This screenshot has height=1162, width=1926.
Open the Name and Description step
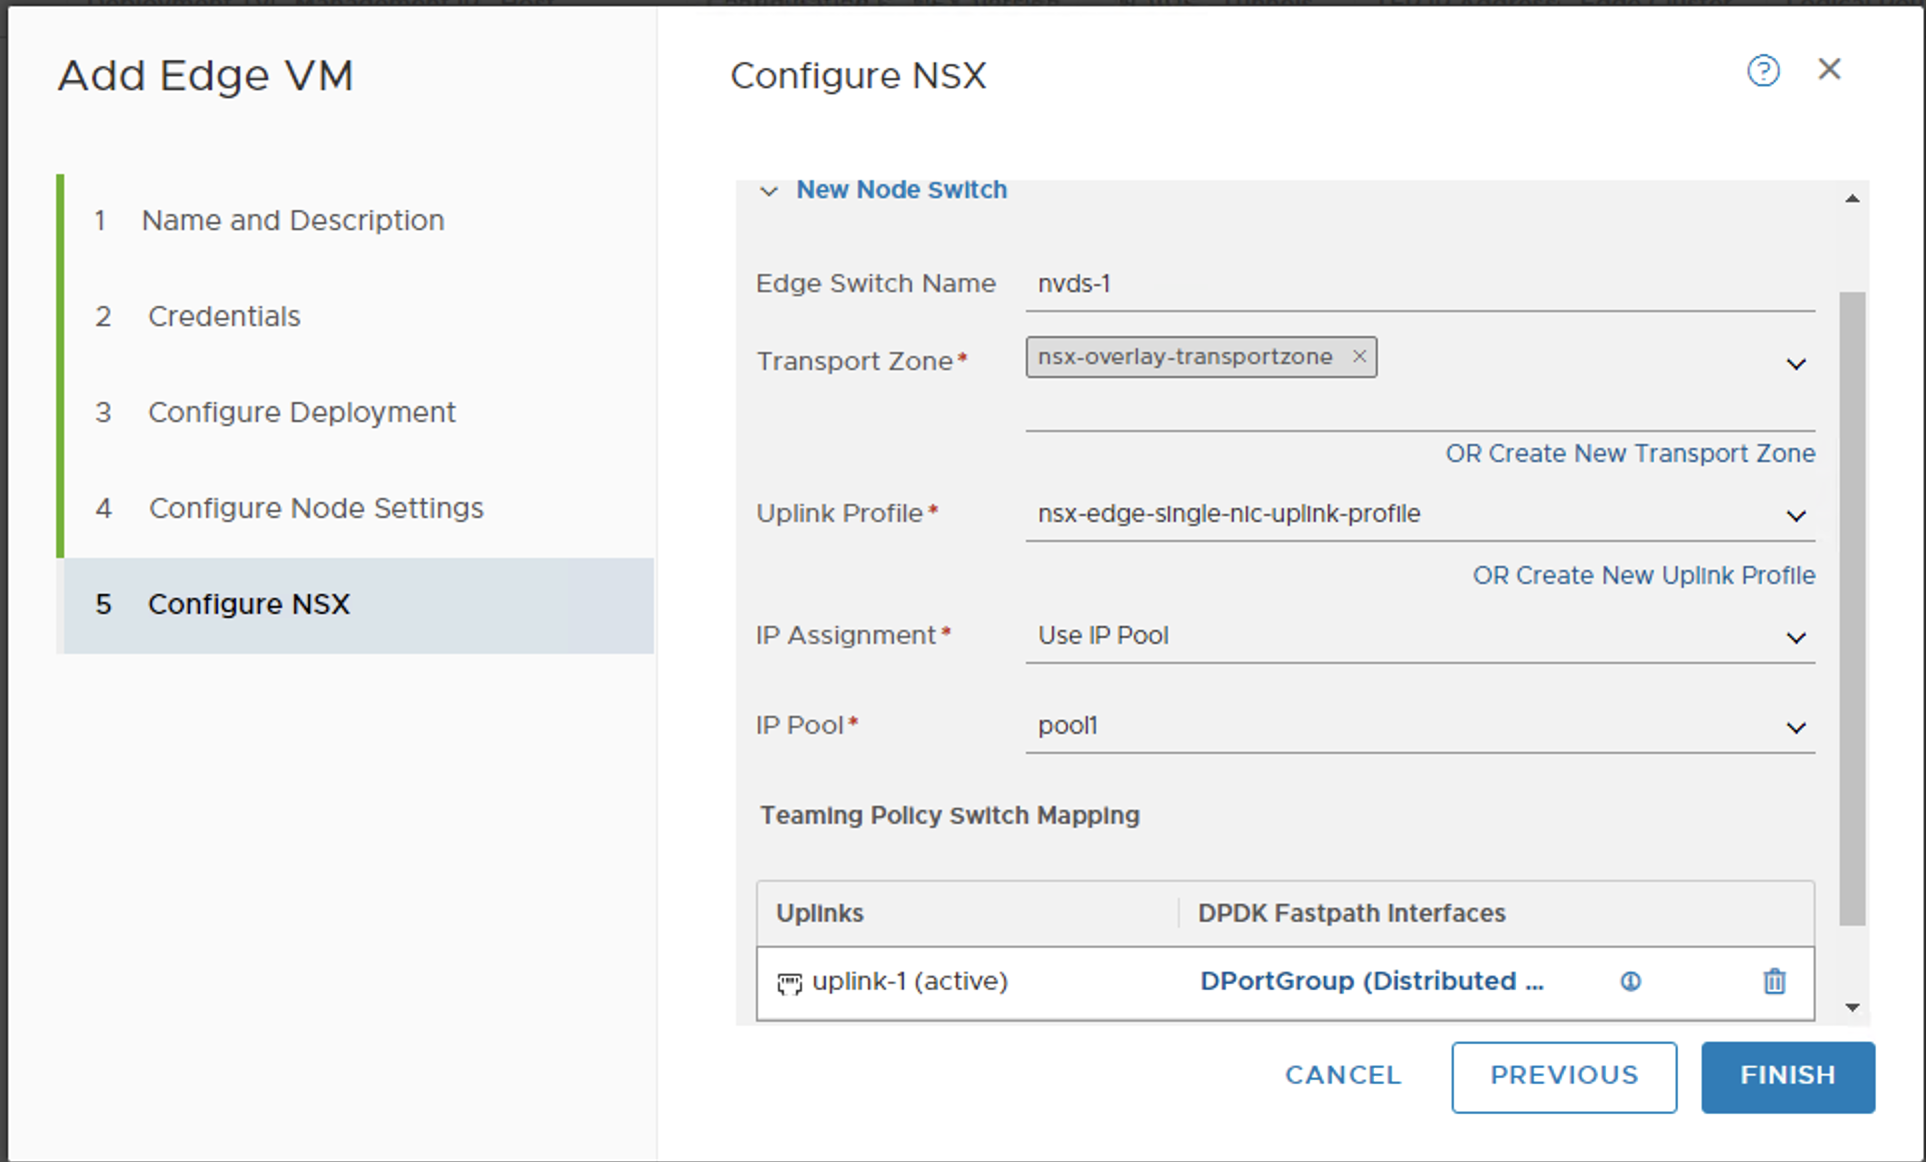point(293,220)
